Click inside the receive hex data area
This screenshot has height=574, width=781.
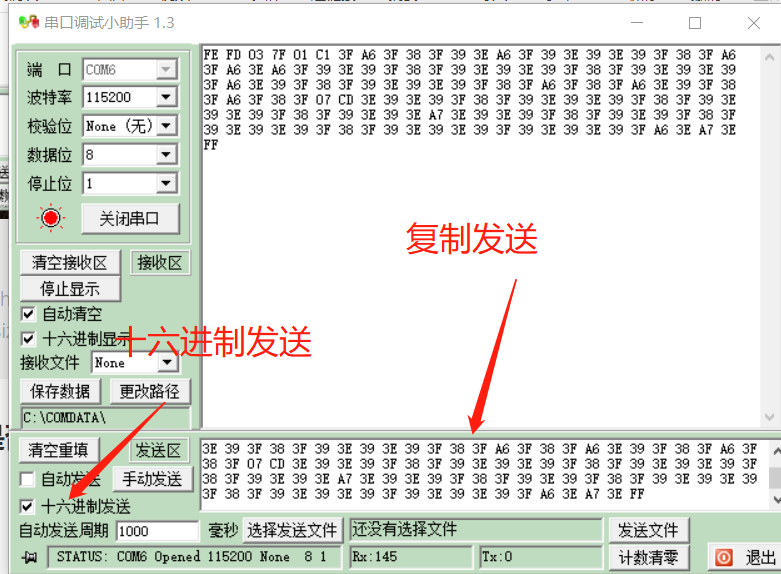pos(481,237)
